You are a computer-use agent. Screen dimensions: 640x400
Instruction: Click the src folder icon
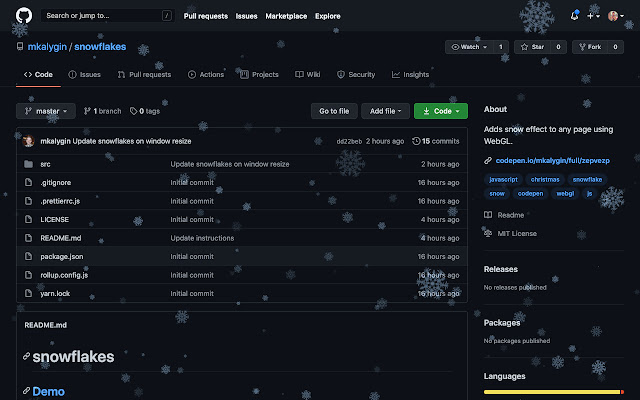(x=29, y=163)
